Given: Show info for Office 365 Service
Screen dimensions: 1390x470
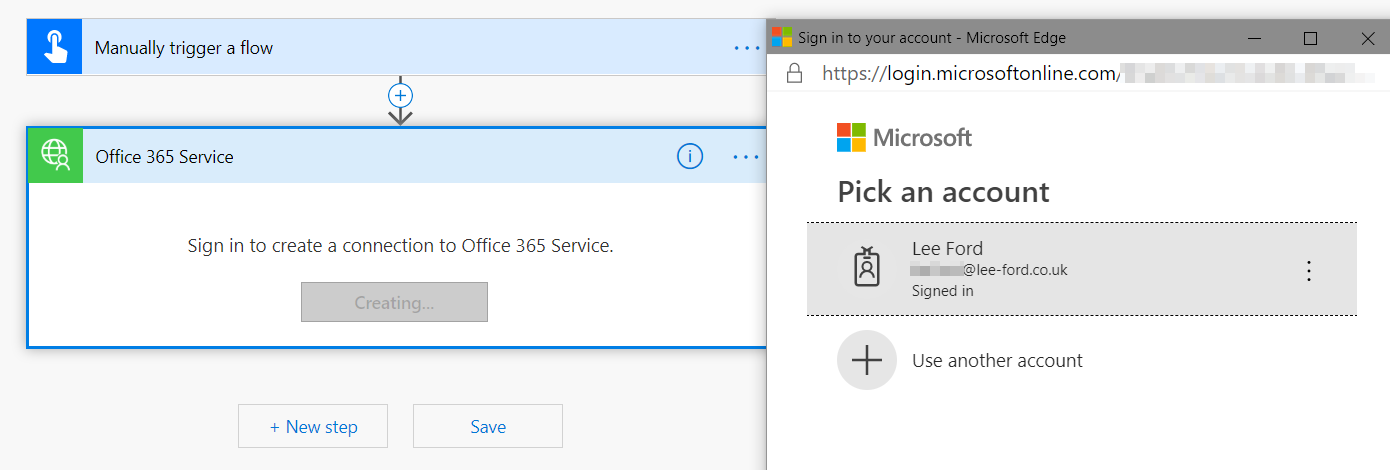Looking at the screenshot, I should click(x=690, y=156).
